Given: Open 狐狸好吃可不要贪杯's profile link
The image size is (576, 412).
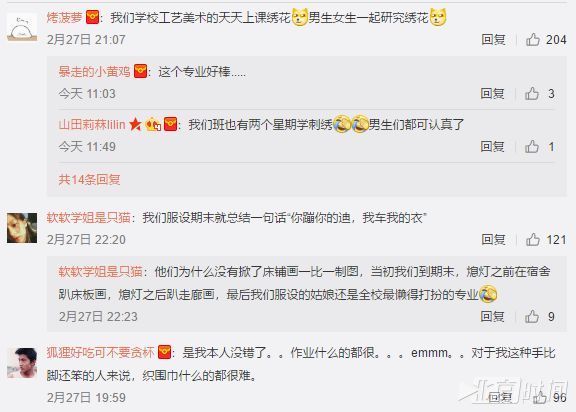Looking at the screenshot, I should tap(100, 353).
